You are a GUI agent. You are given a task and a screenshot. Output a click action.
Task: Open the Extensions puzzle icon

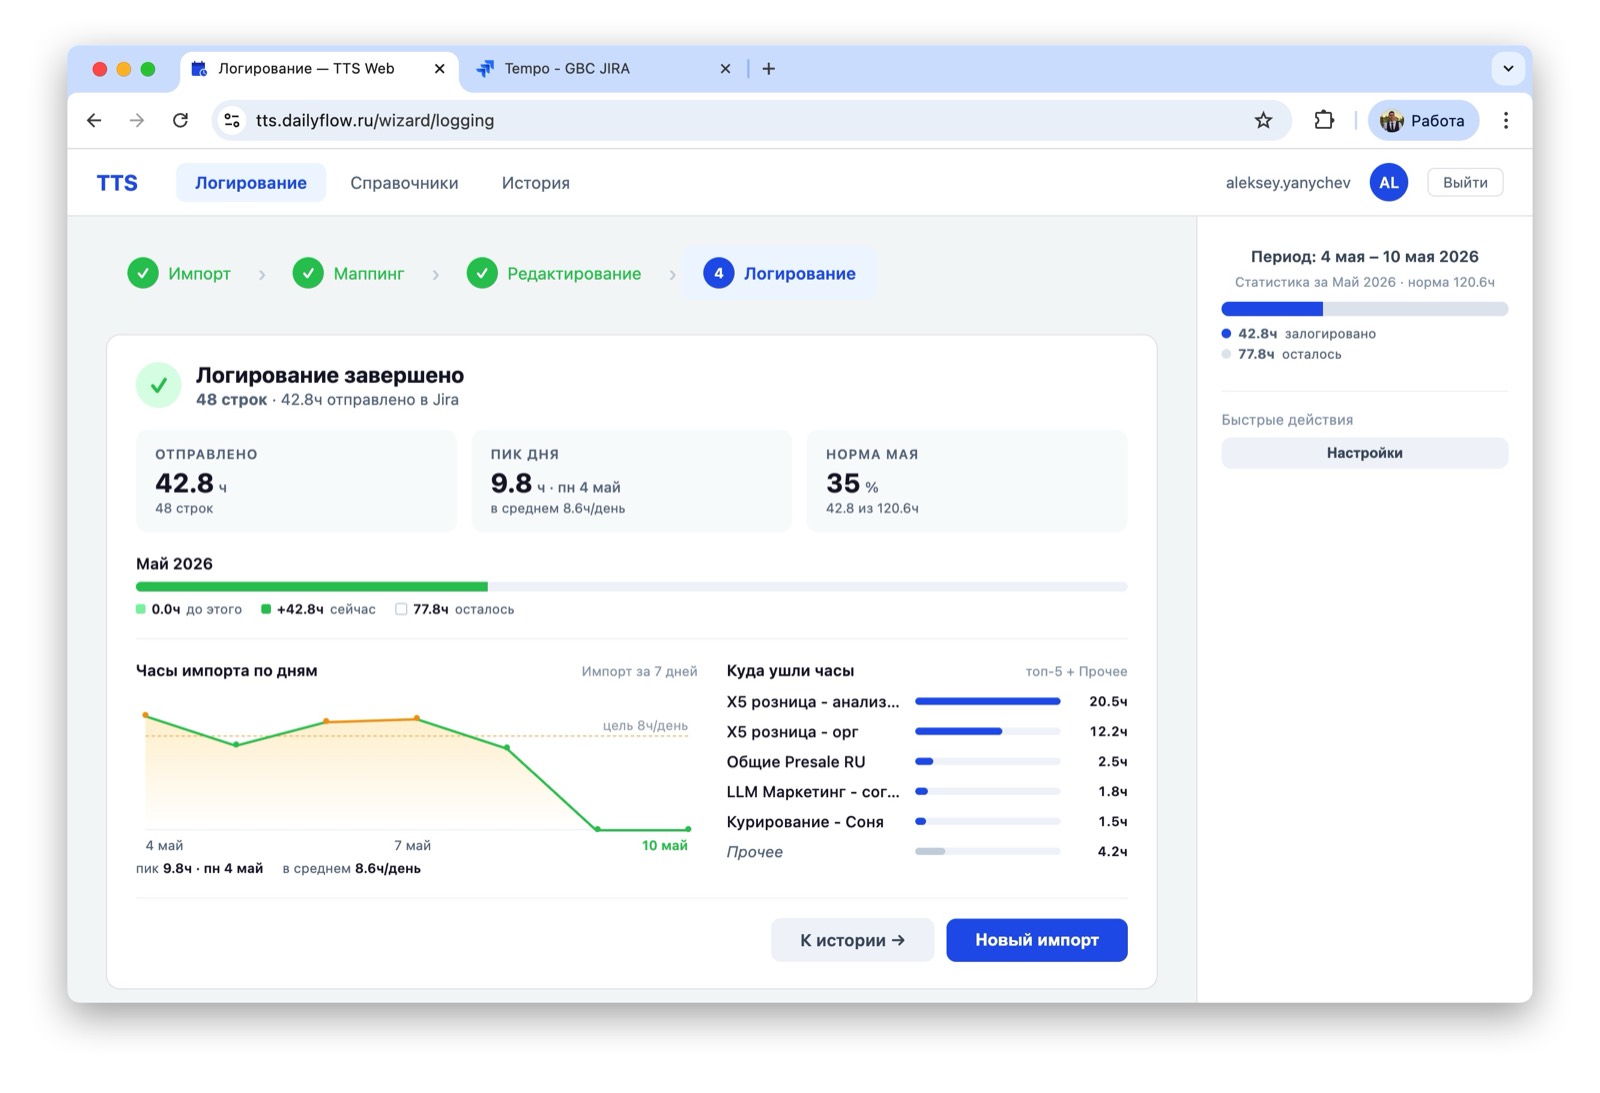(x=1324, y=120)
